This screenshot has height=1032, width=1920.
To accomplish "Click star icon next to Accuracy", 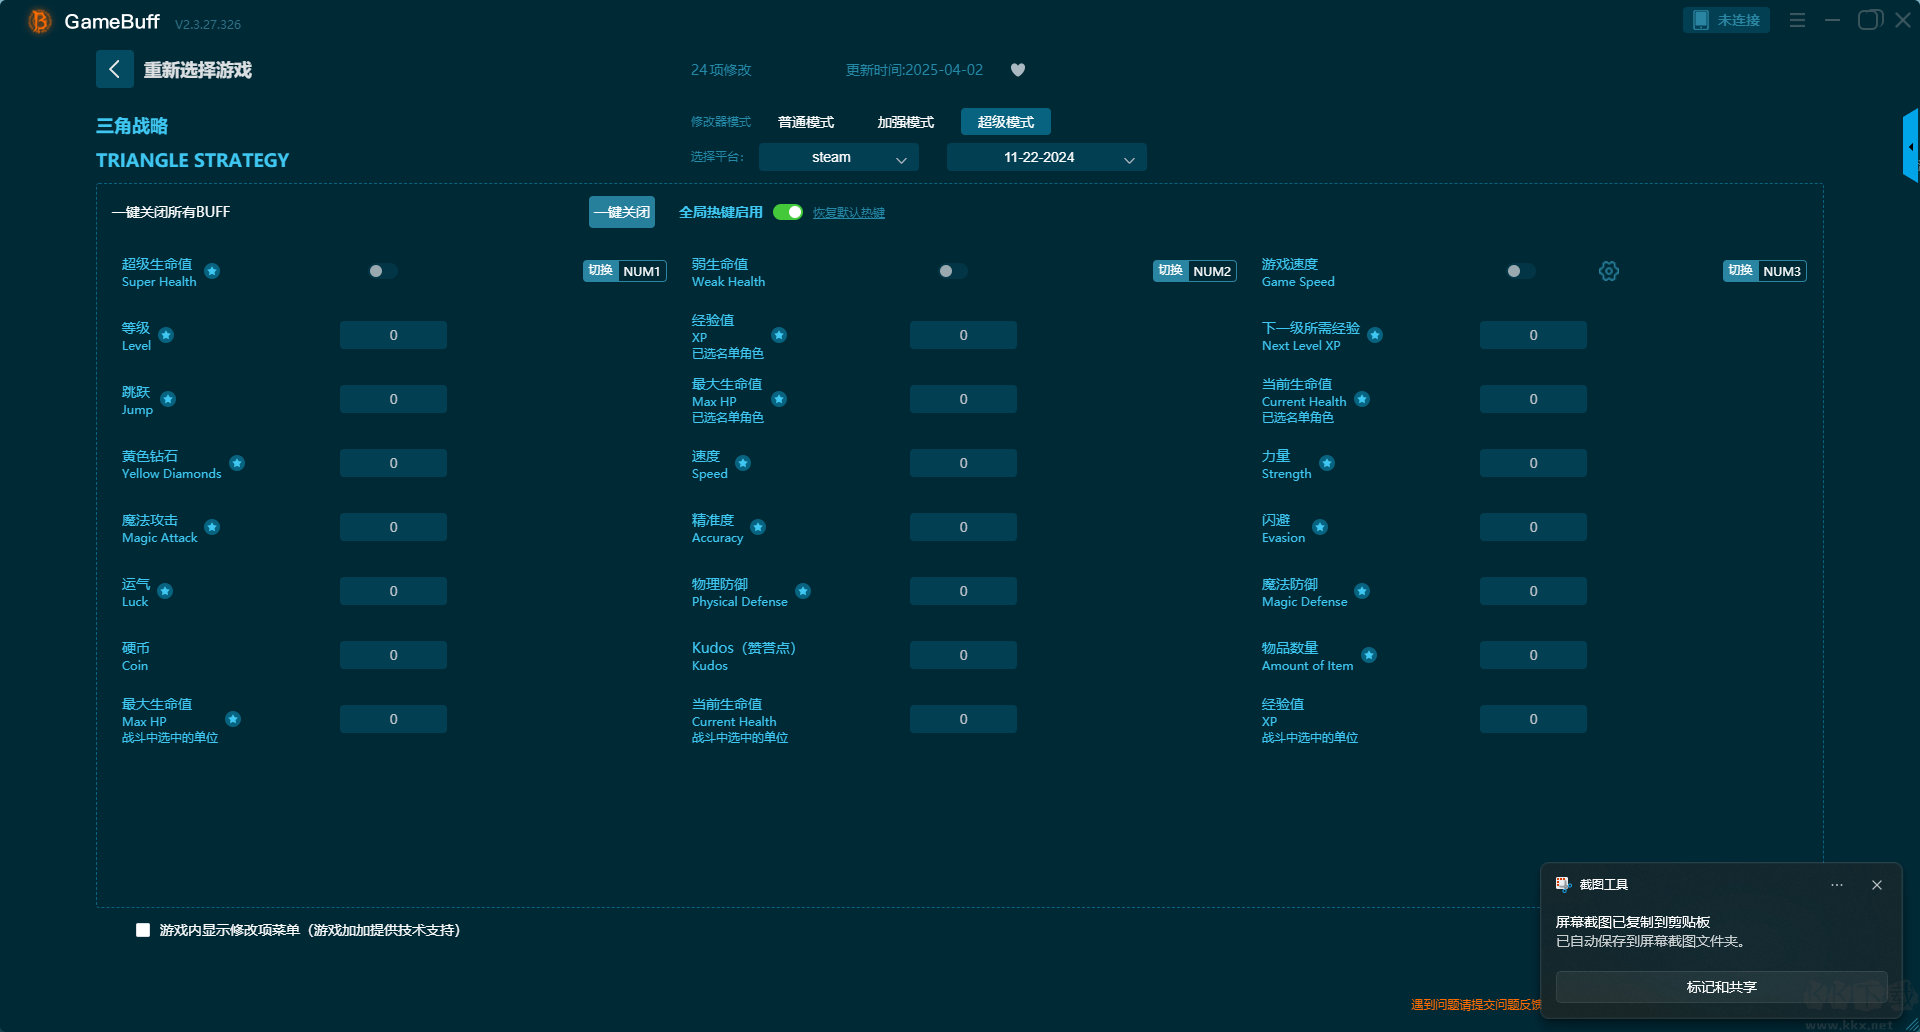I will coord(758,527).
